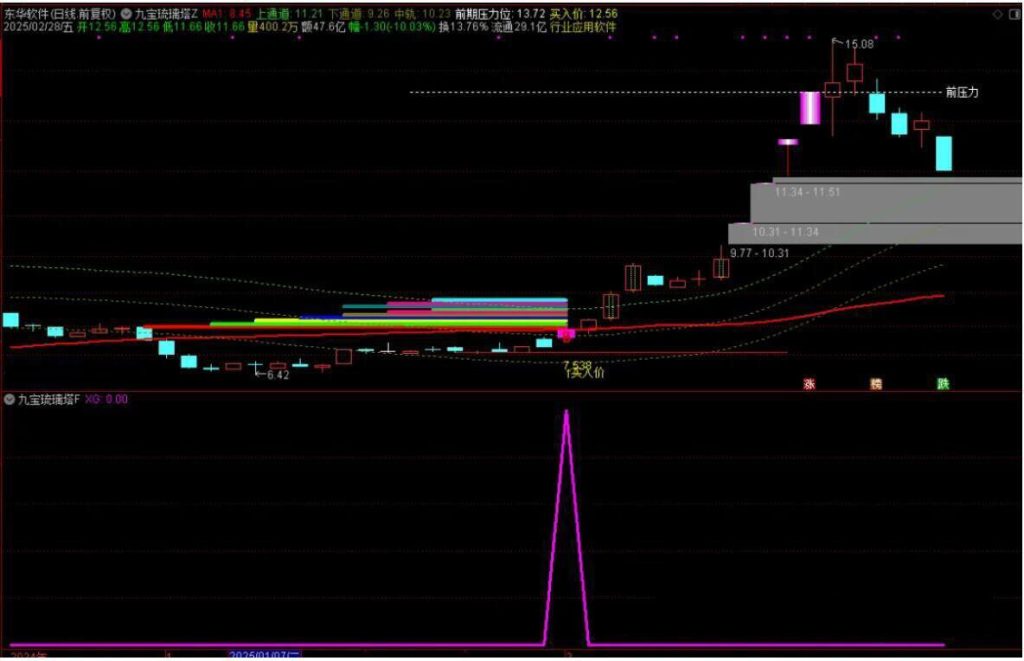Click the red 涨 marker icon
This screenshot has width=1024, height=661.
(x=809, y=384)
